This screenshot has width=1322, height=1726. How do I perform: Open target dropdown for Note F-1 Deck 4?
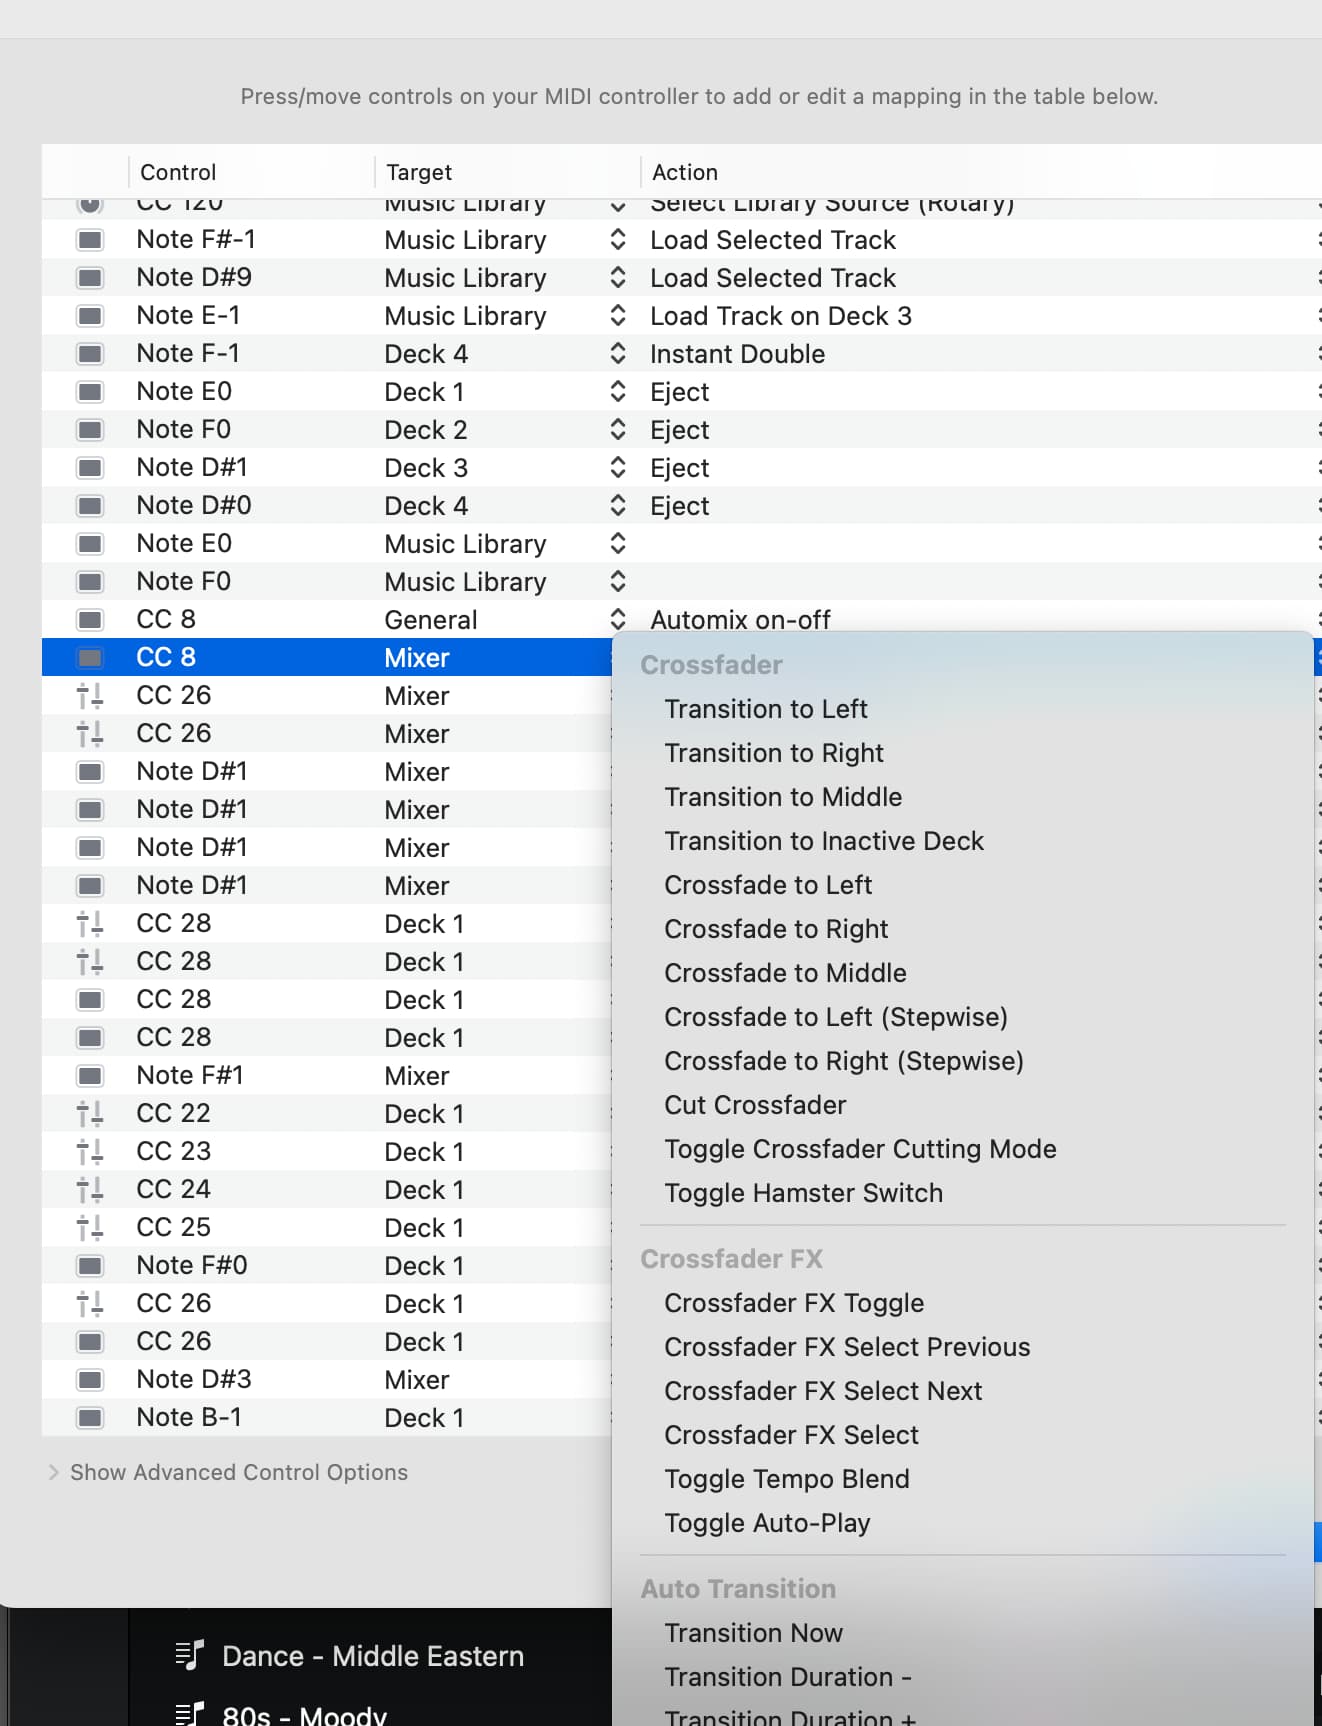pos(617,354)
